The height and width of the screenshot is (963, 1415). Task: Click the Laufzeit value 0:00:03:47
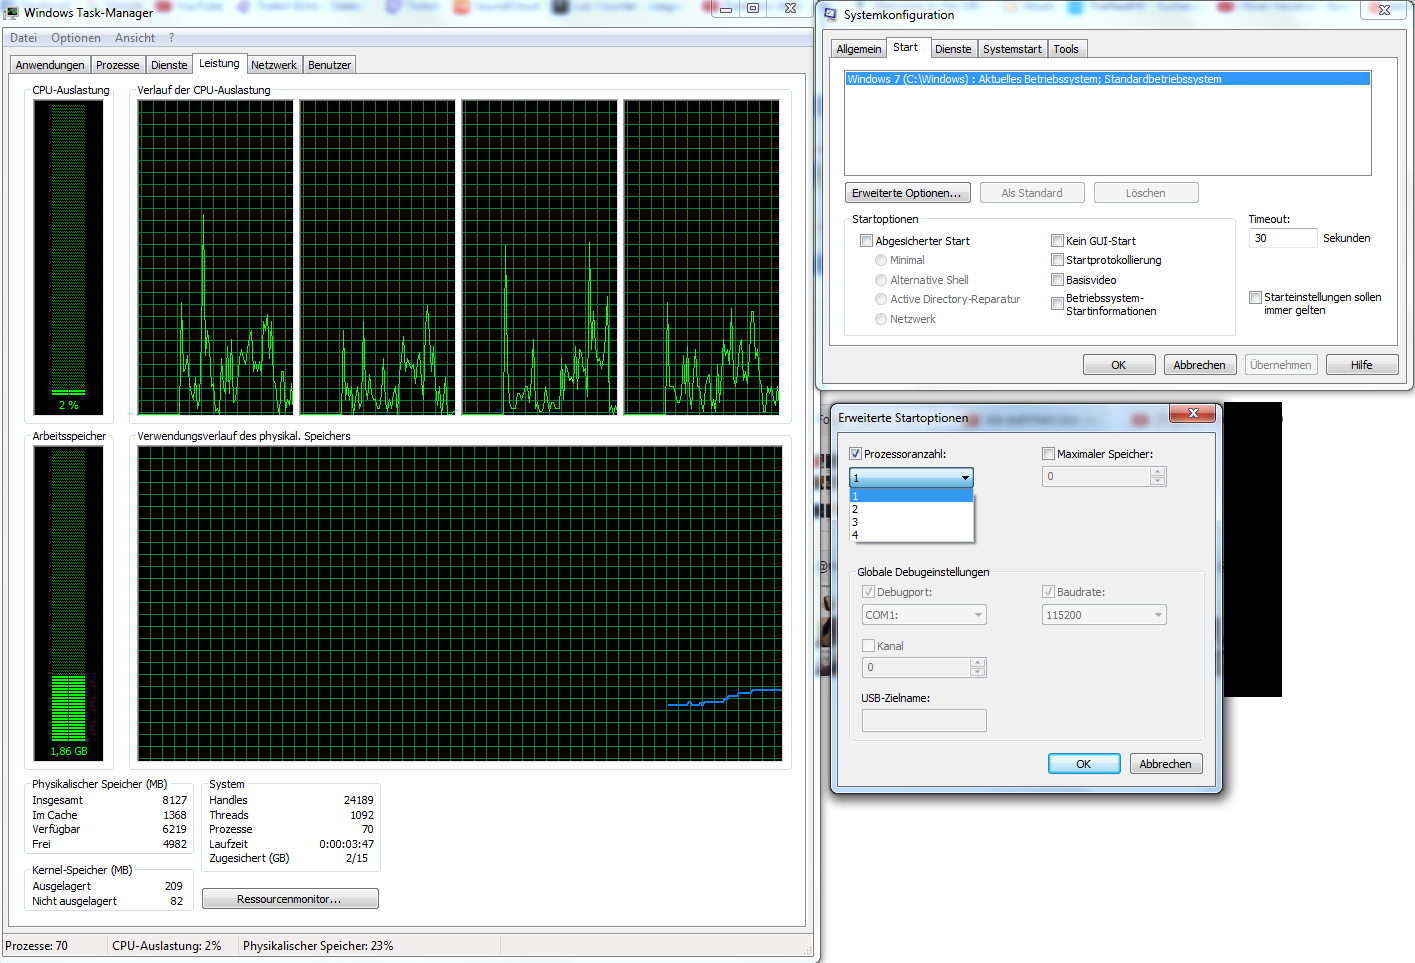click(346, 844)
